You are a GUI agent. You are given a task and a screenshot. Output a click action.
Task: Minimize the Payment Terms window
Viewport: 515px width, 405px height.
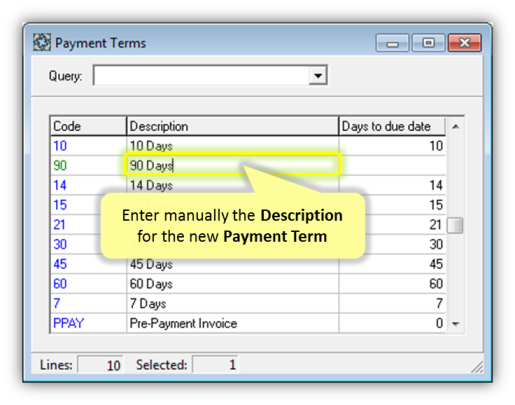pos(392,43)
